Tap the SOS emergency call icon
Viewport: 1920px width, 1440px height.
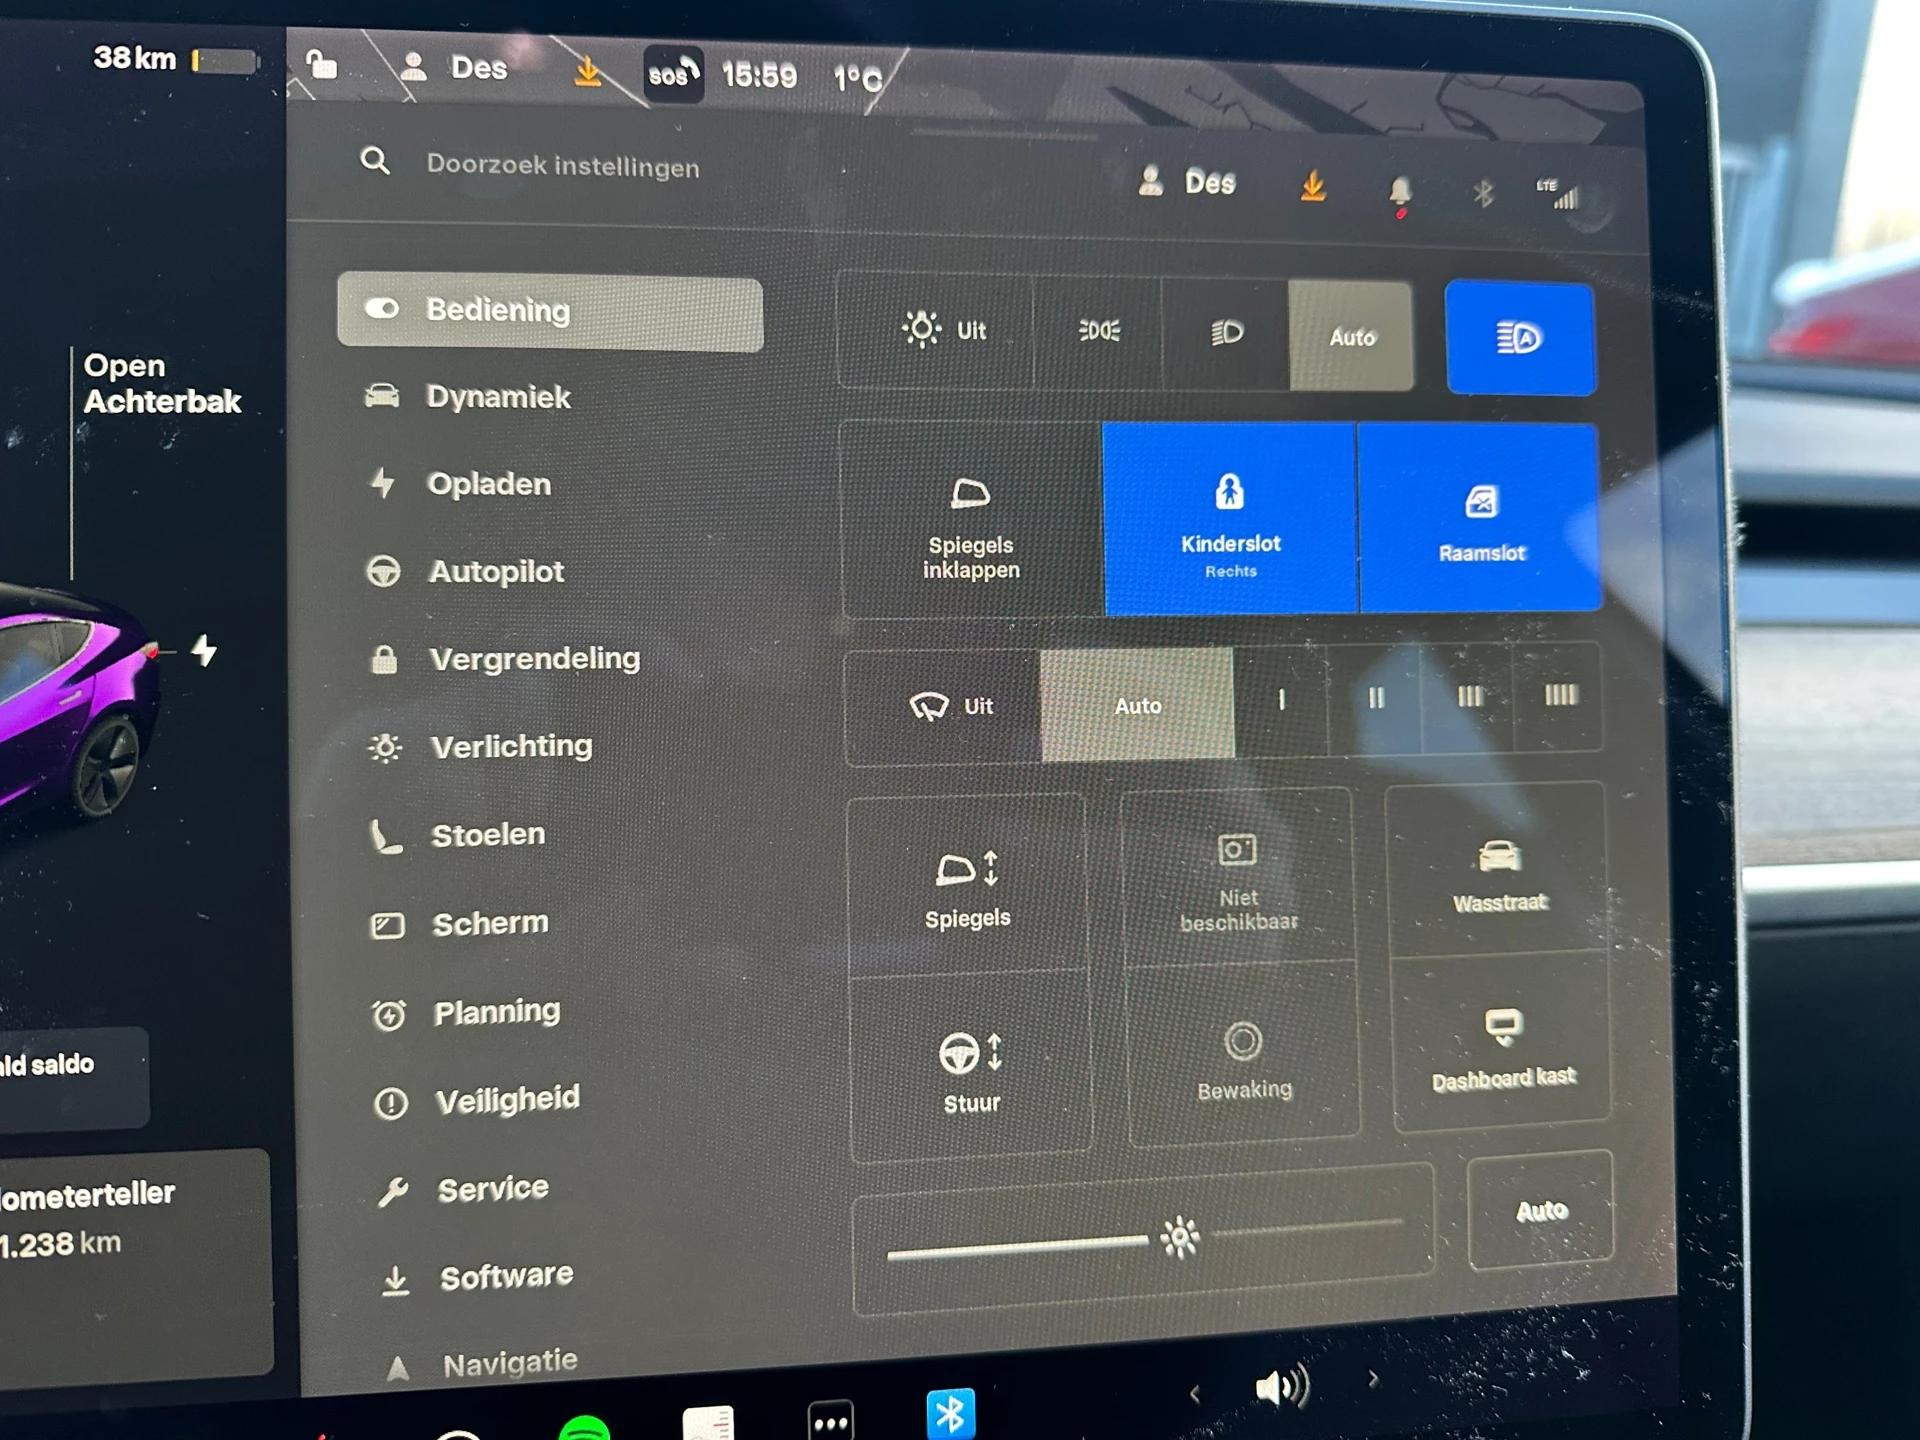click(672, 74)
